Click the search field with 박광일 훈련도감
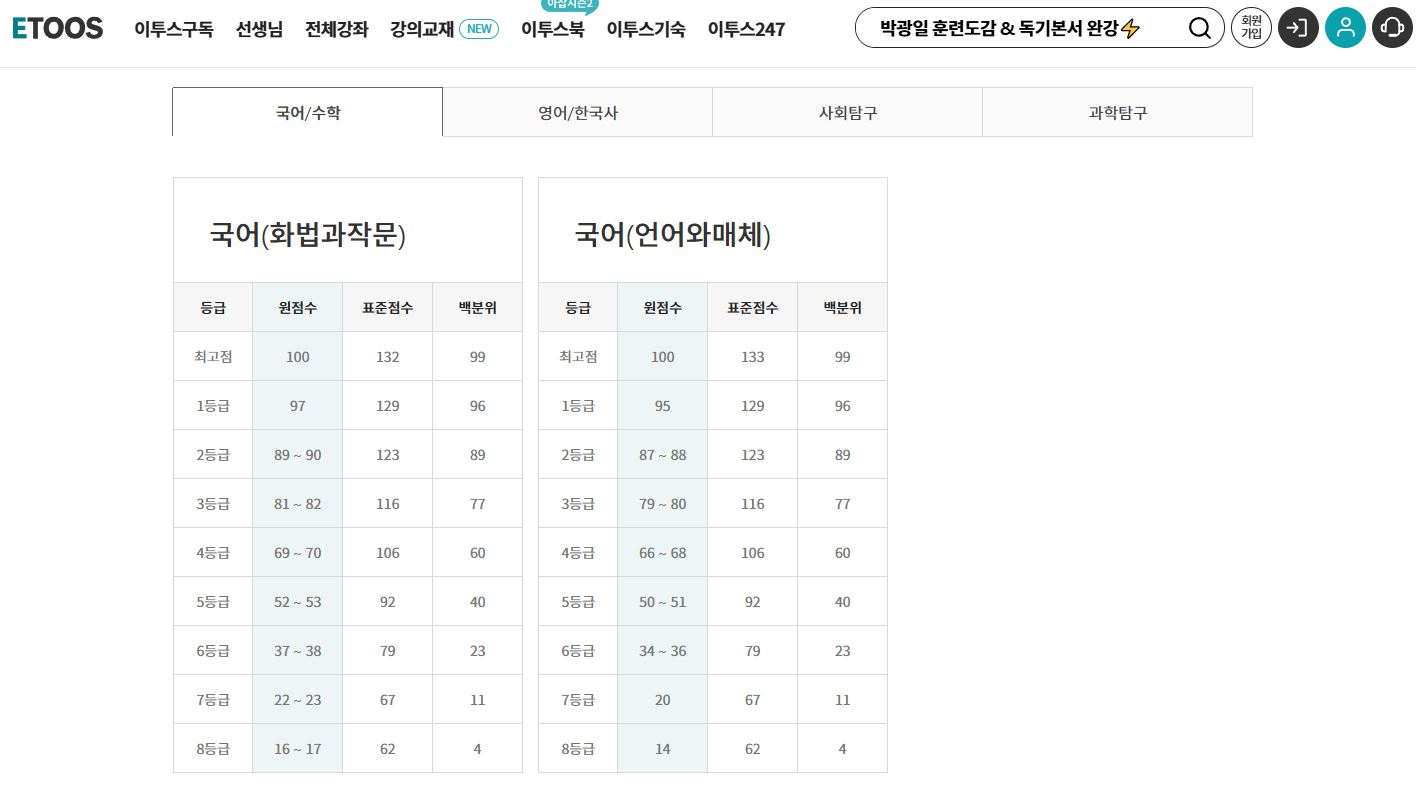The image size is (1416, 795). pyautogui.click(x=1039, y=28)
